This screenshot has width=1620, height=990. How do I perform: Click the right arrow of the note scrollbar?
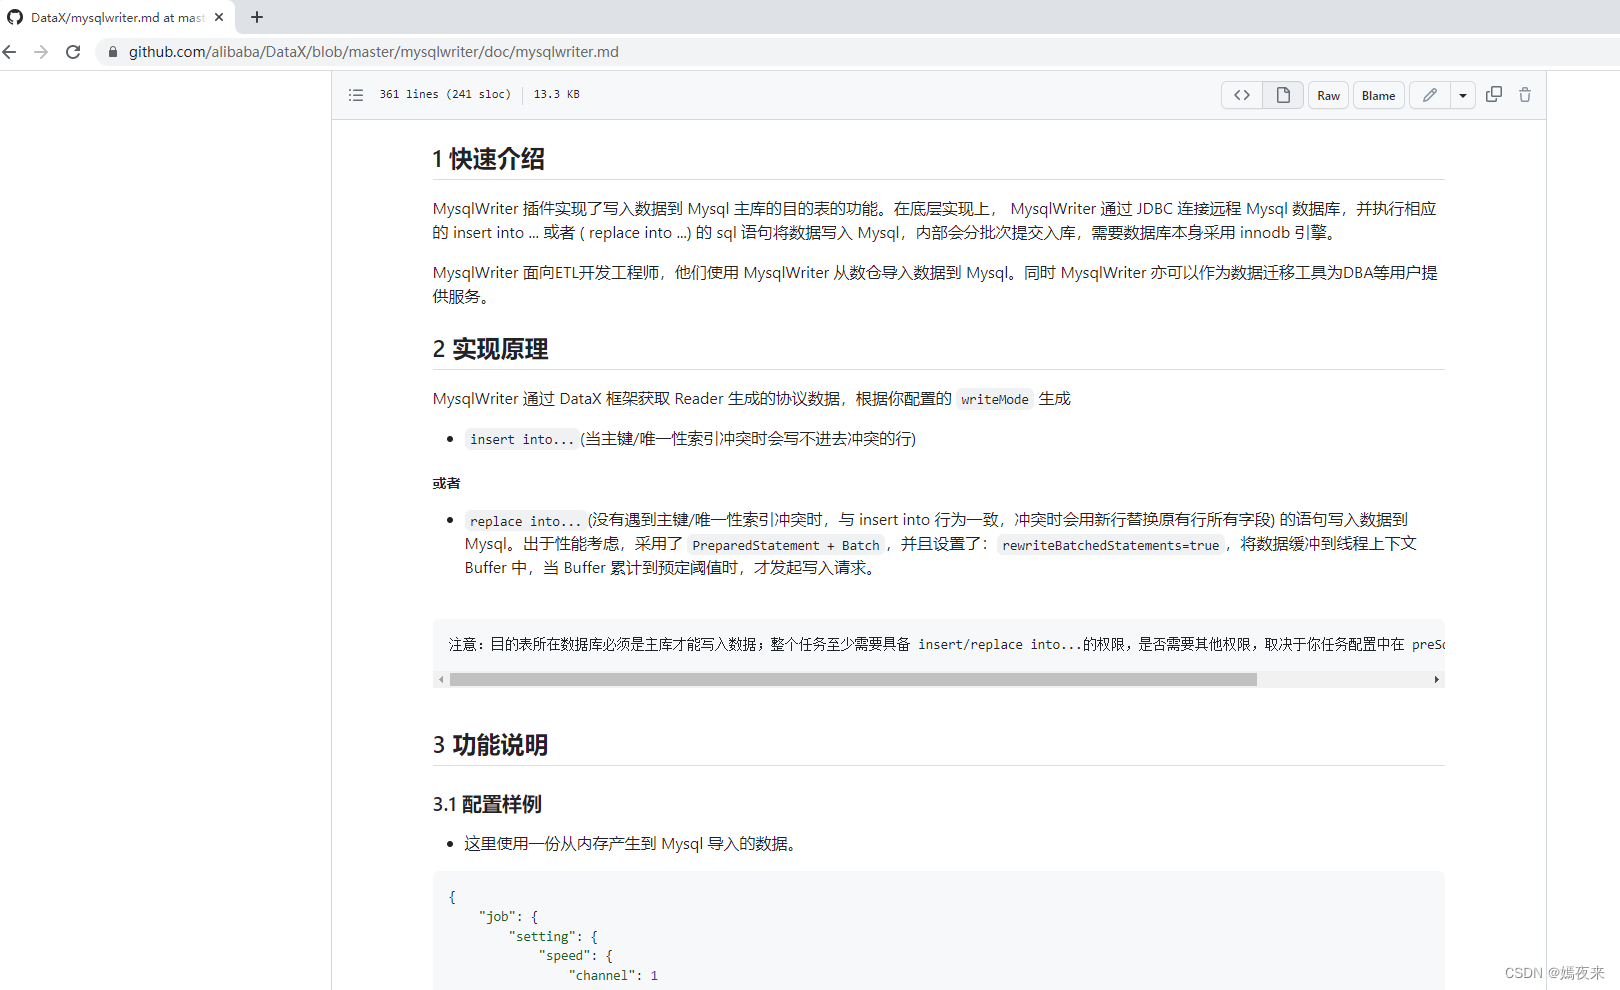coord(1437,679)
